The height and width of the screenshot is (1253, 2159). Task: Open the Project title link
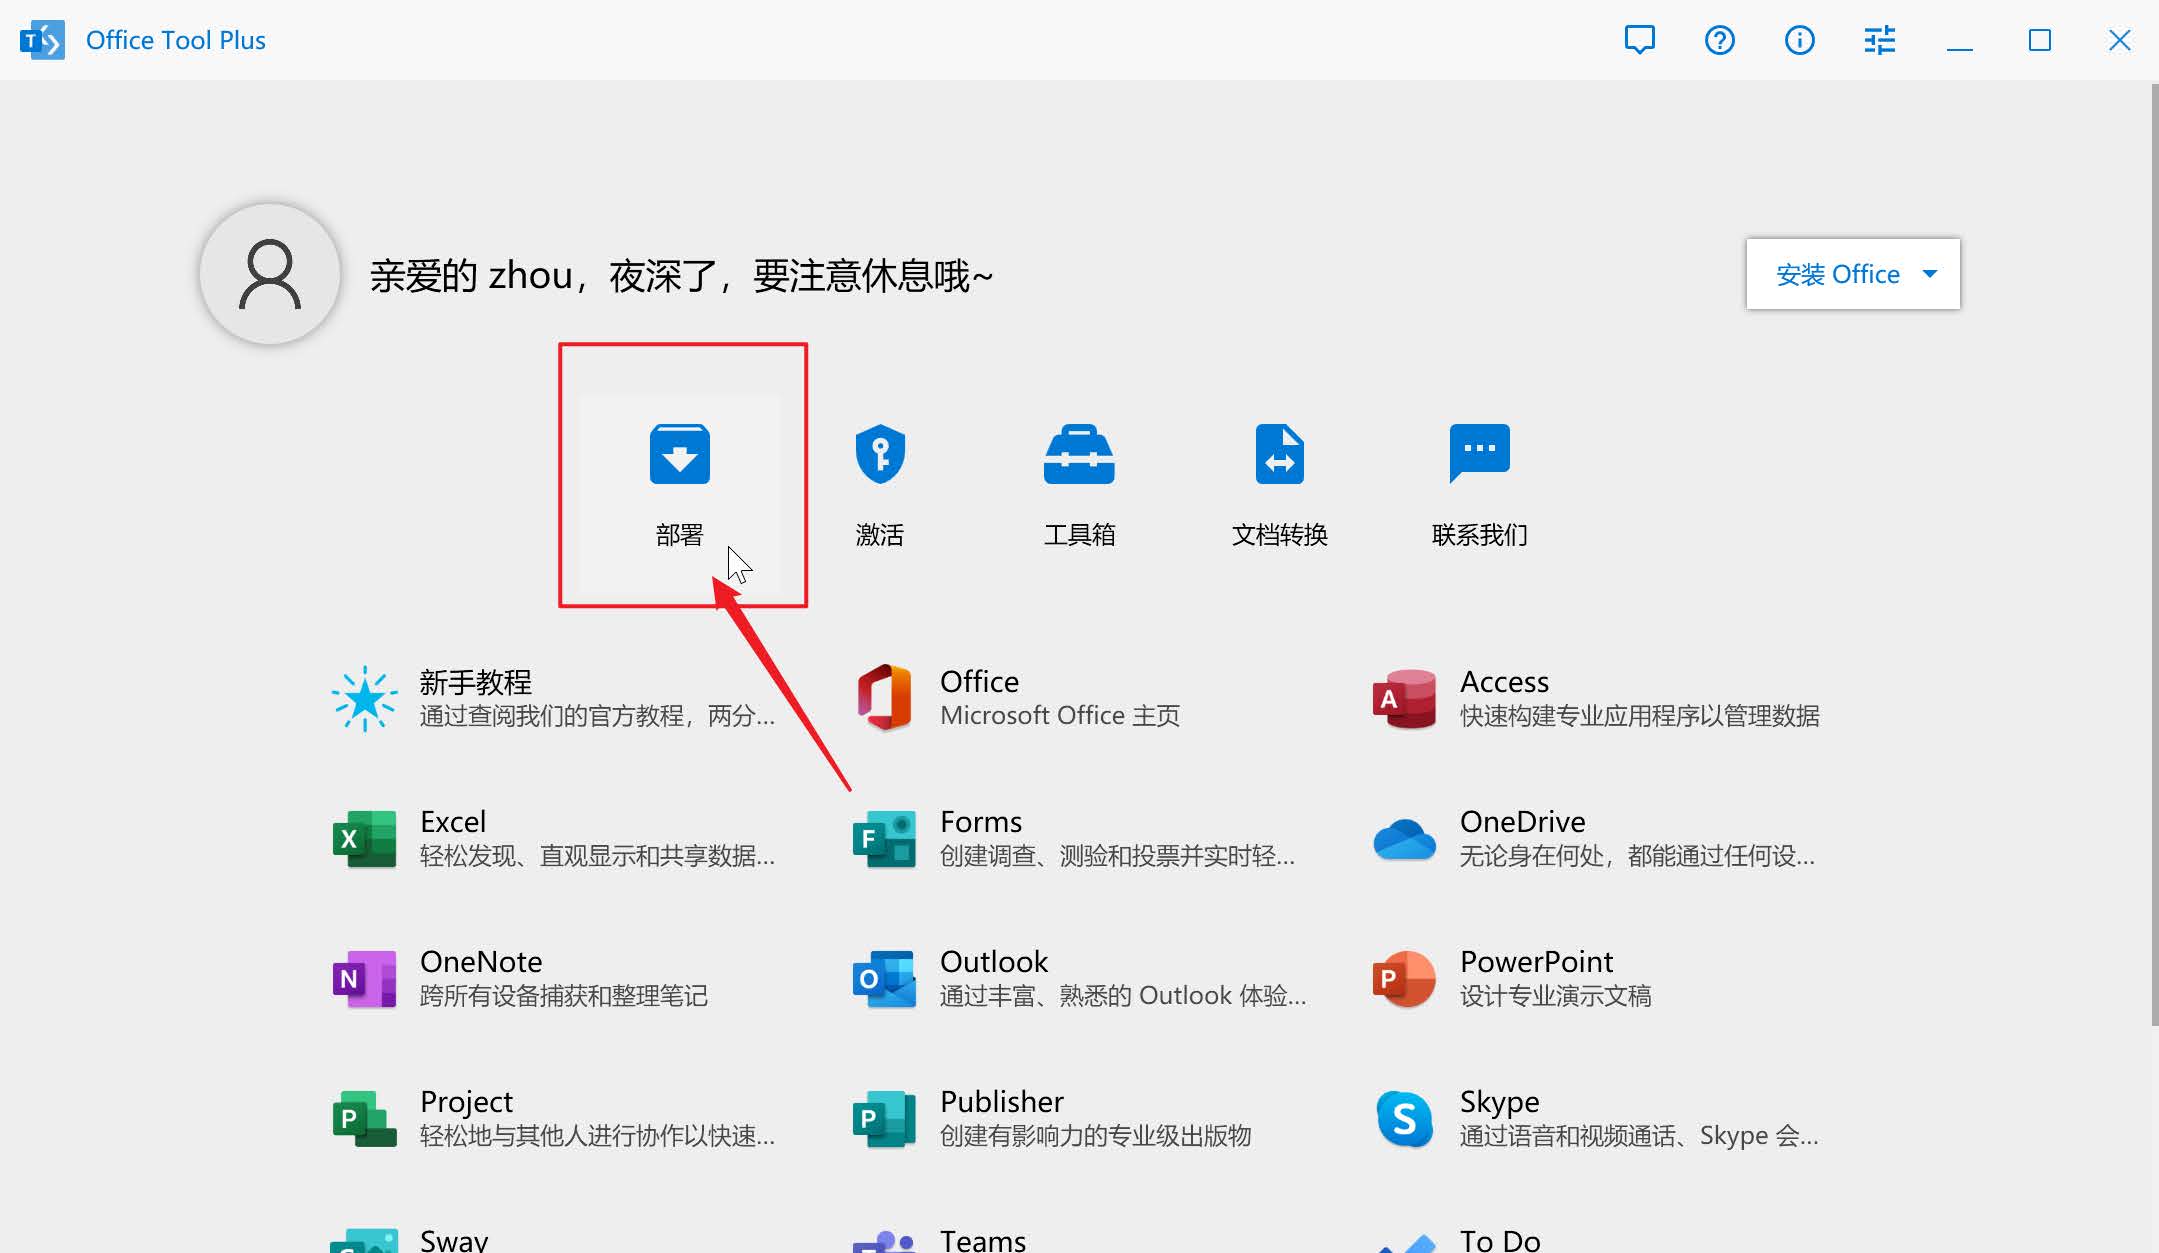pos(466,1102)
